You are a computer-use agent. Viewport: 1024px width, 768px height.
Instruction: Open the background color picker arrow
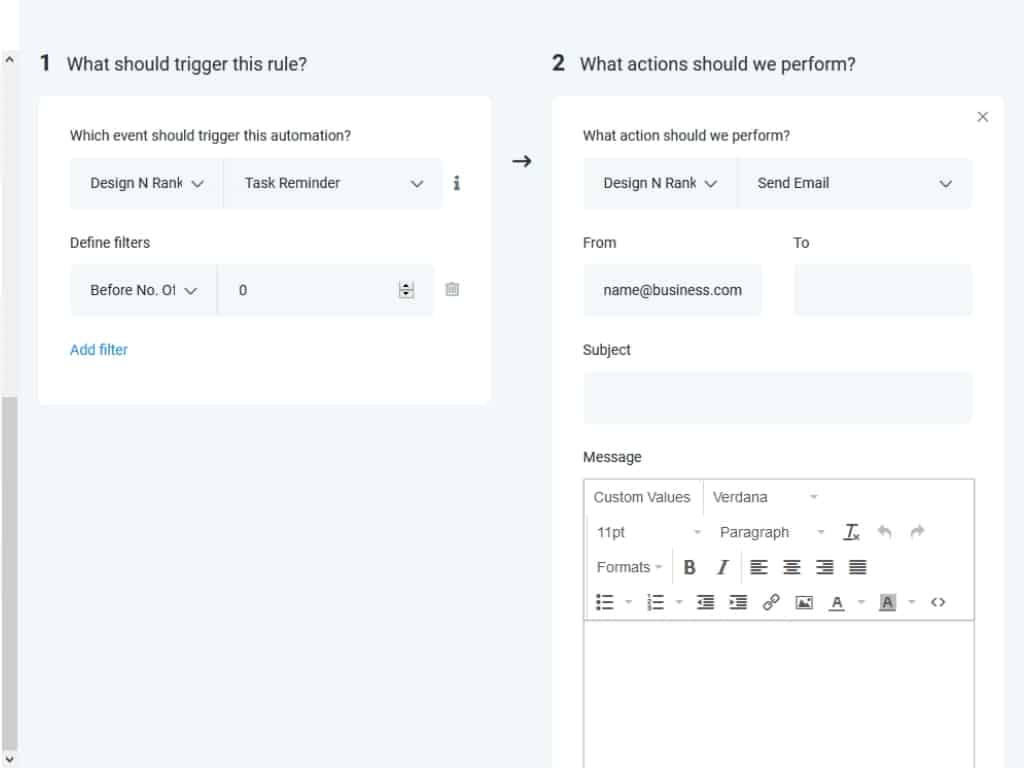pos(911,602)
